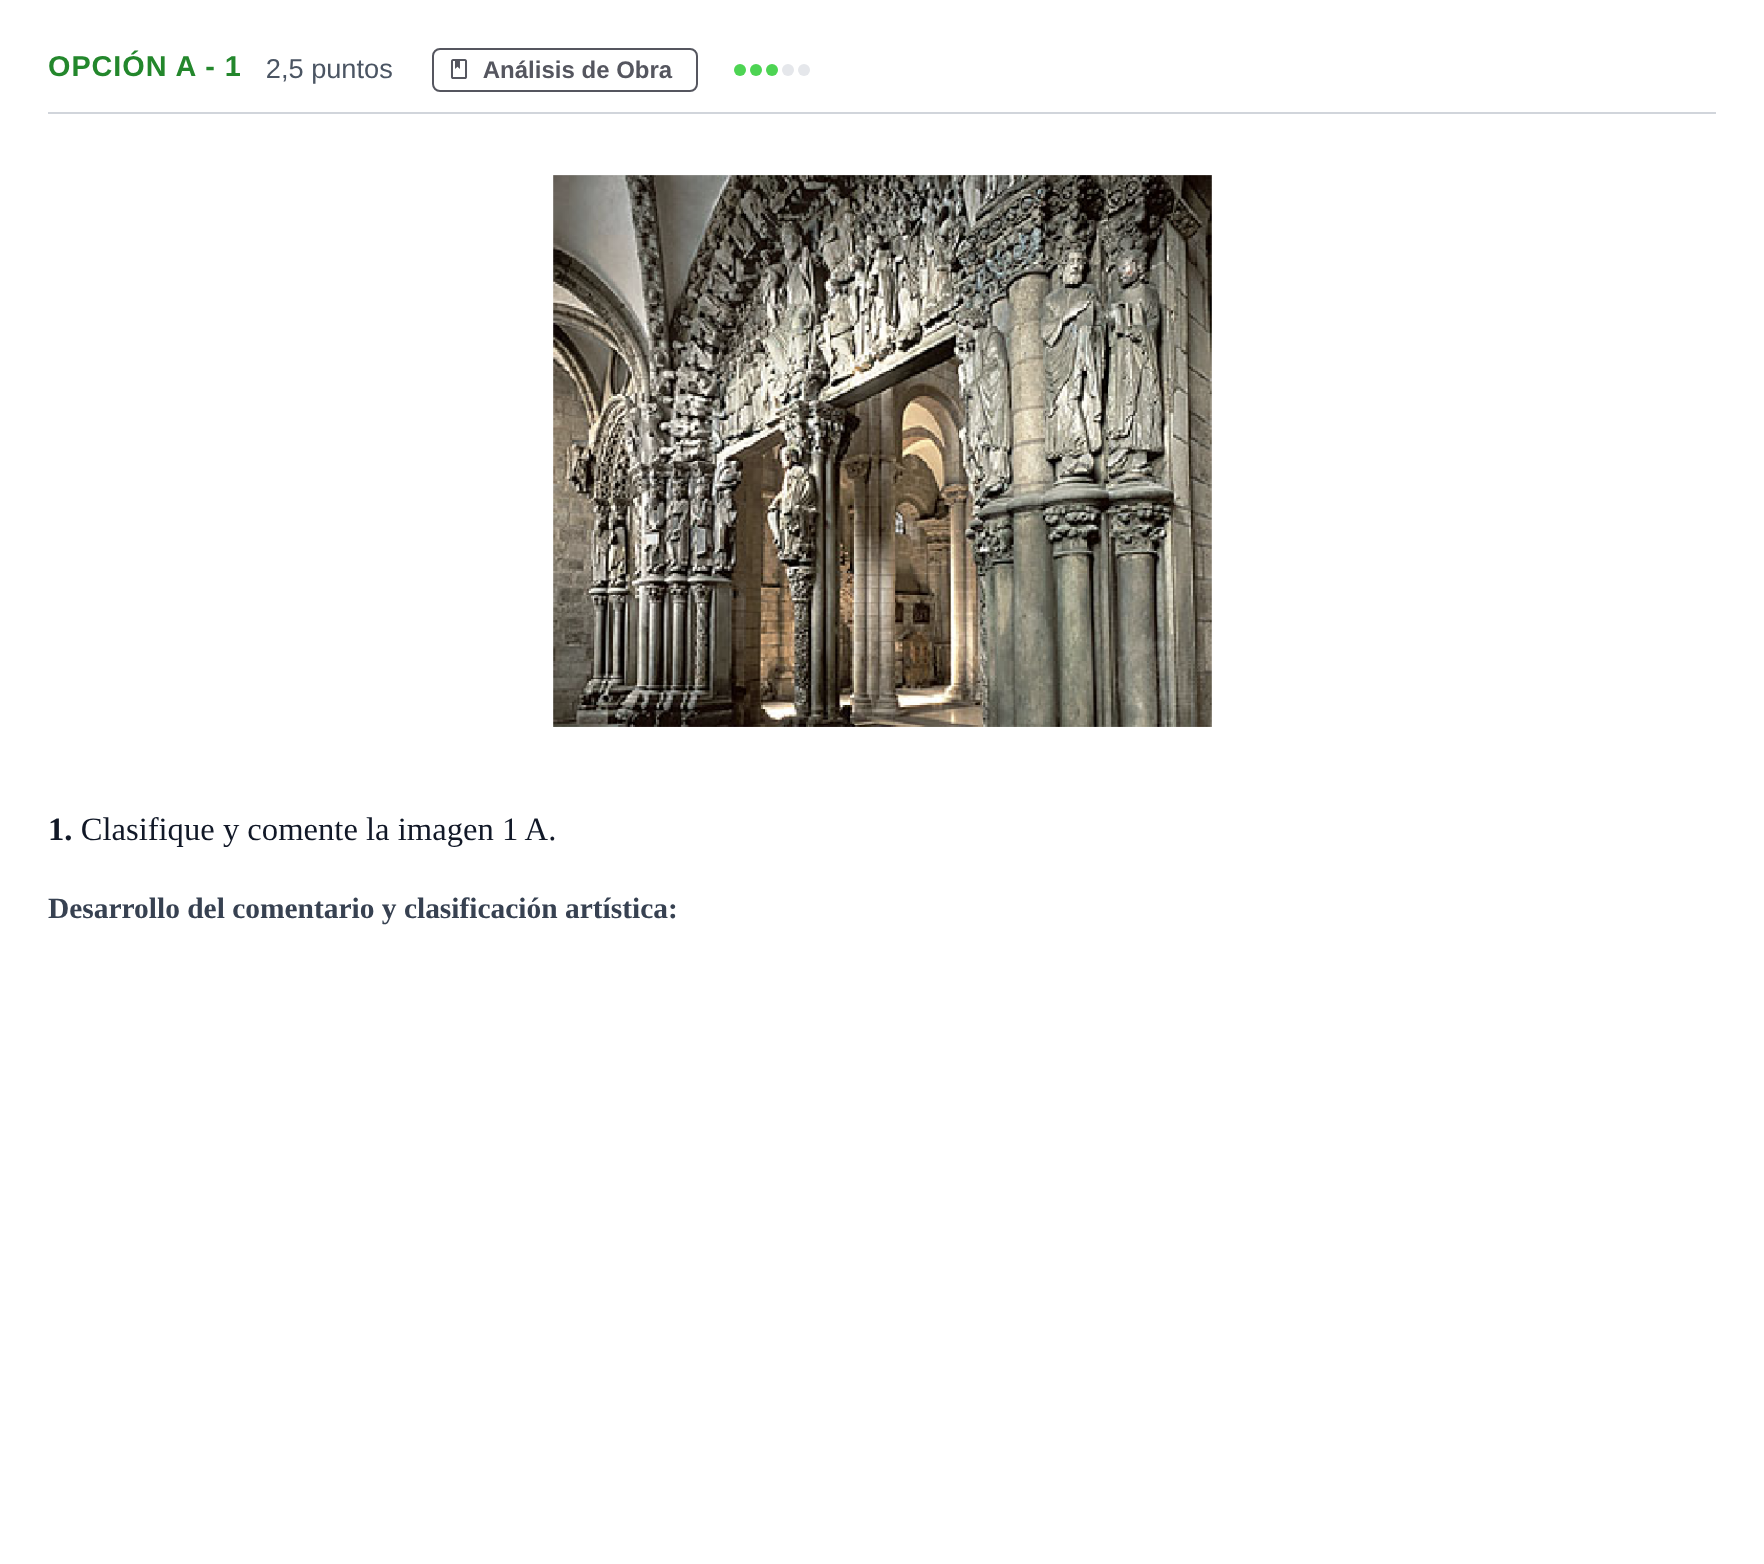Open the Pórtico de la Gloria image

coord(882,451)
